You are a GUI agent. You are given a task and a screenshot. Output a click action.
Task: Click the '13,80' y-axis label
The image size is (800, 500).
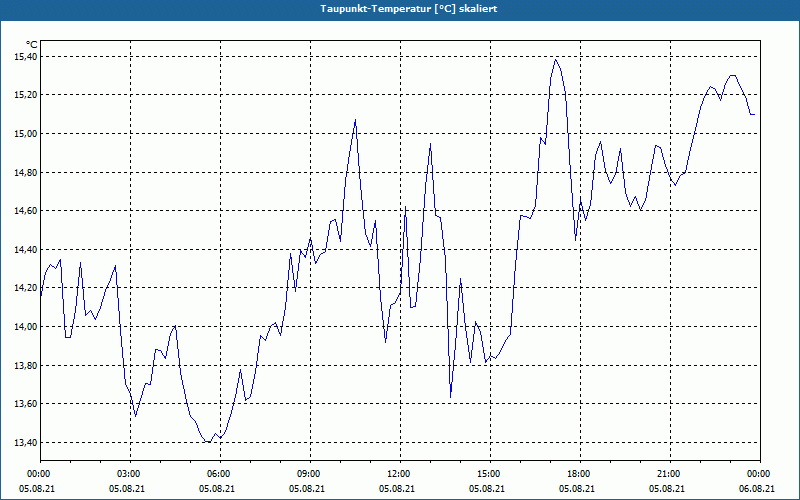pyautogui.click(x=24, y=365)
